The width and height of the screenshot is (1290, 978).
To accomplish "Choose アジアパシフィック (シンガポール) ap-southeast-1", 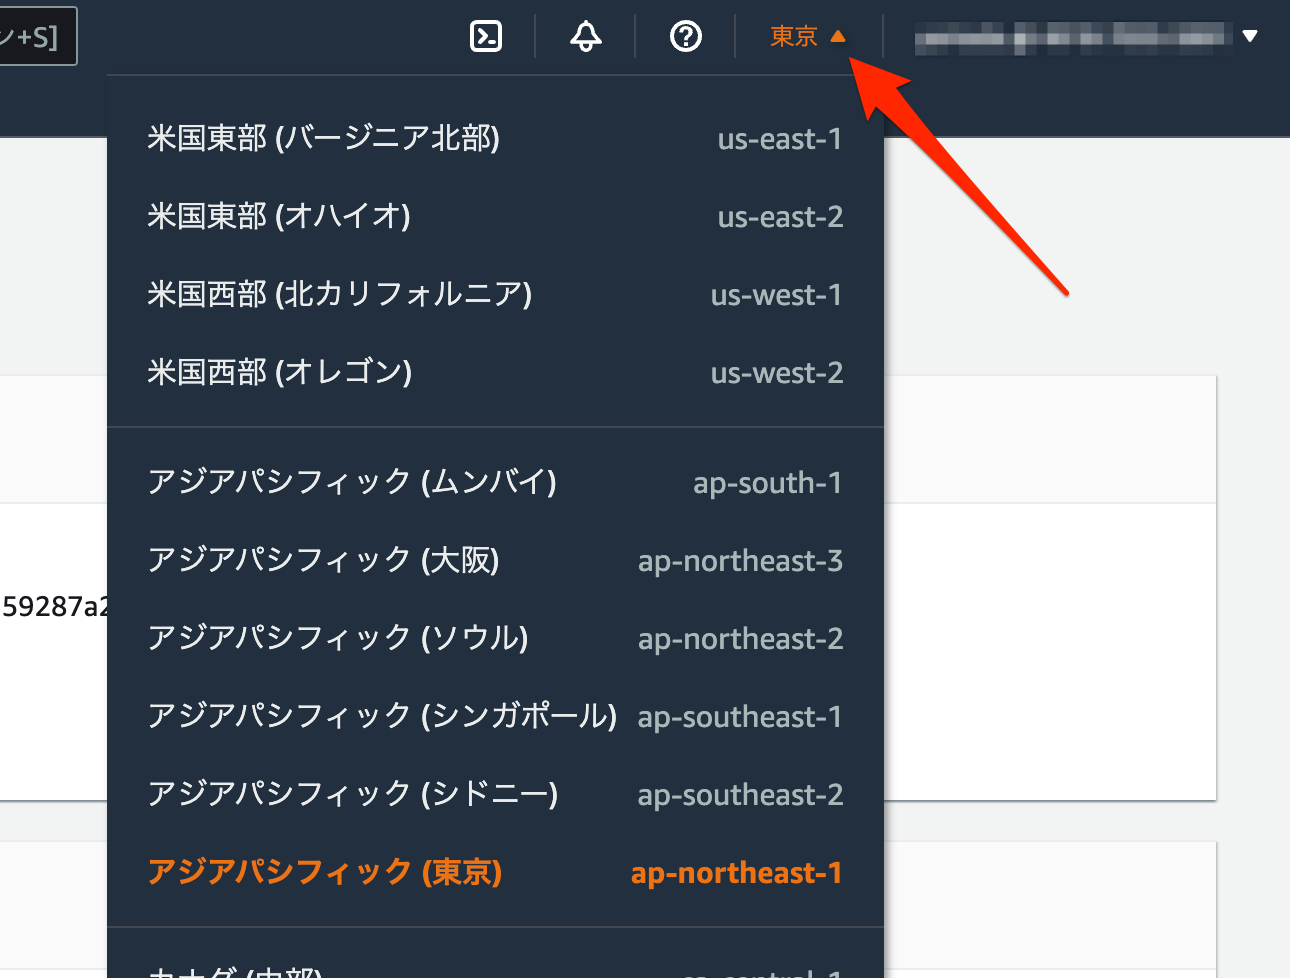I will click(x=495, y=716).
